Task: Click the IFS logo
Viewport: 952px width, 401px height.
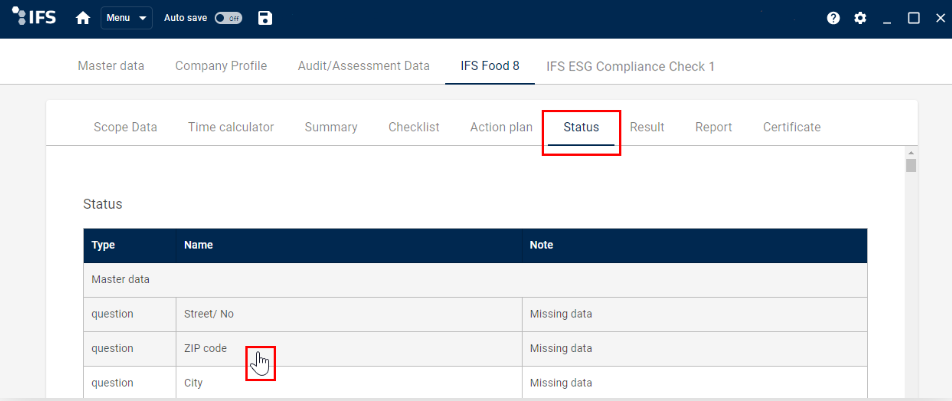Action: [x=34, y=16]
